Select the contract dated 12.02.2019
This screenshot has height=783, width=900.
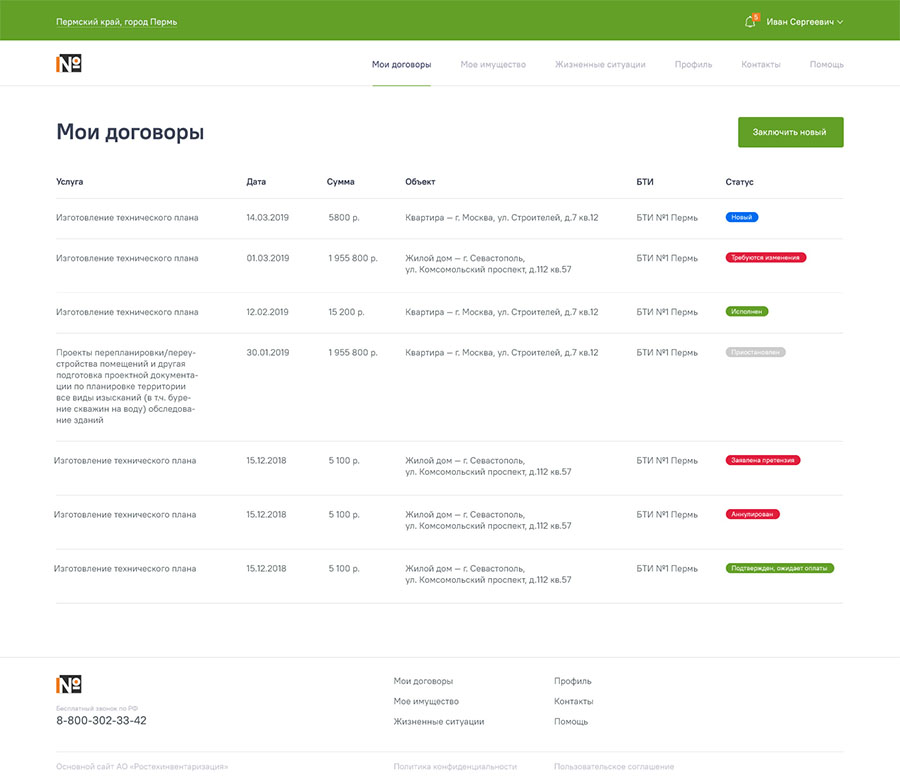click(267, 312)
